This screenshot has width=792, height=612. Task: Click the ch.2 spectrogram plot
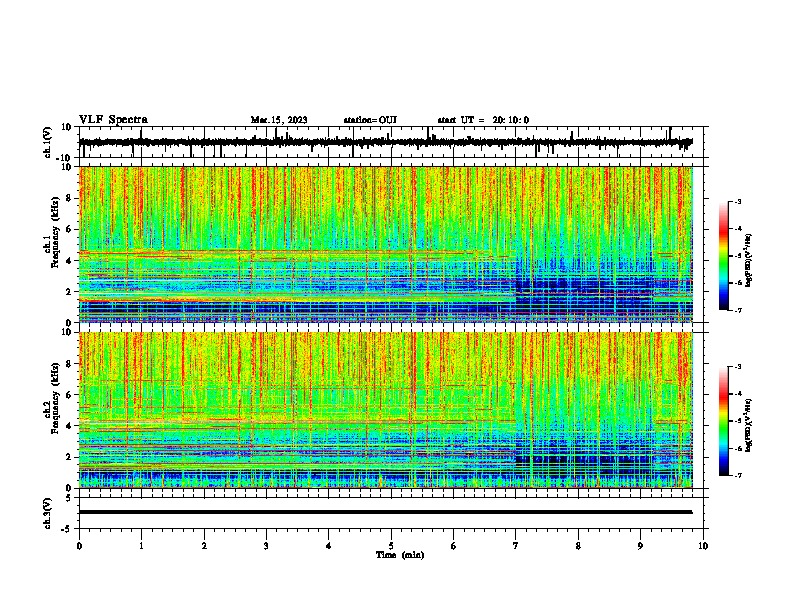tap(386, 410)
